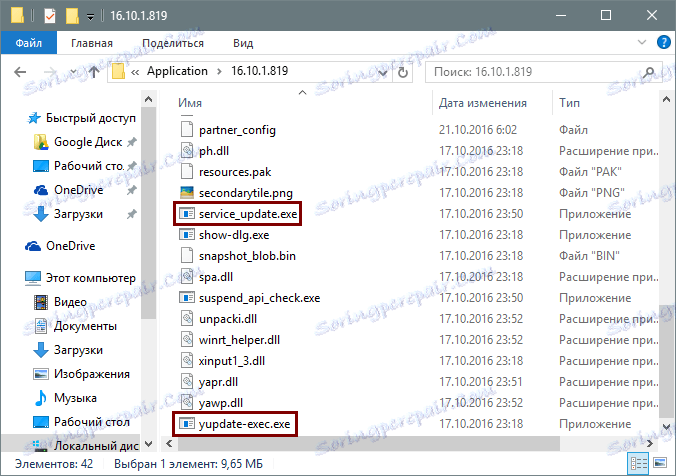
Task: Open recent locations dropdown arrow
Action: click(73, 72)
